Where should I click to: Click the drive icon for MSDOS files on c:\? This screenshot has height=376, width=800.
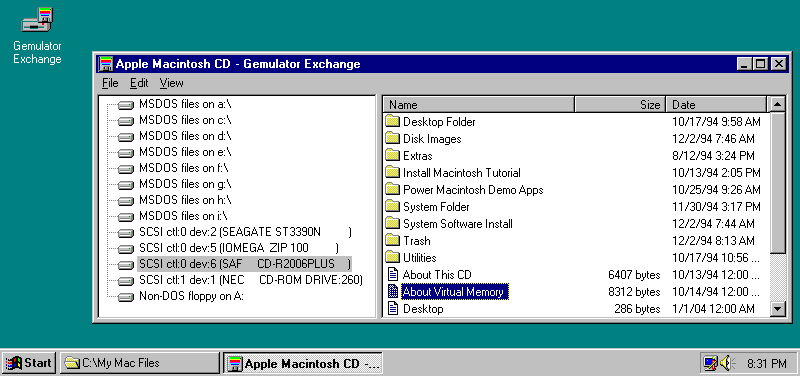[125, 121]
